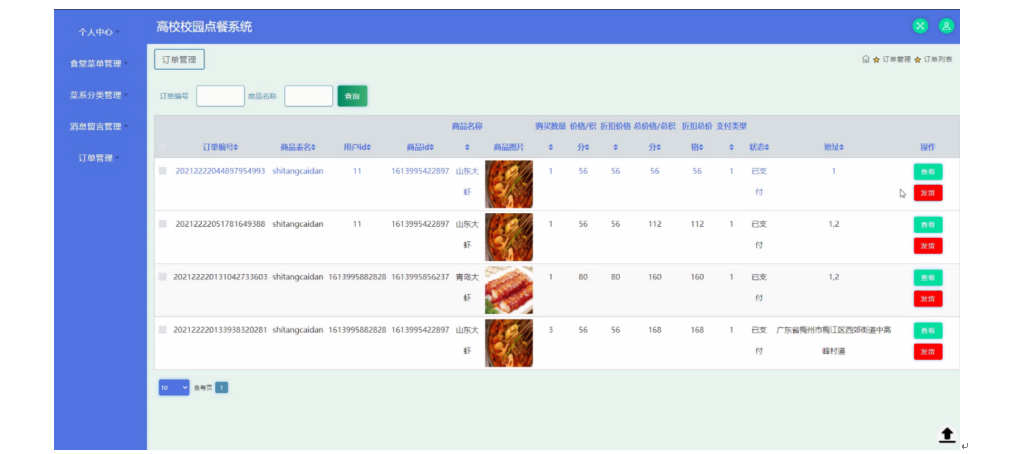Click the address 广东省梅州市梅江区 cell
1033x454 pixels.
click(x=833, y=340)
